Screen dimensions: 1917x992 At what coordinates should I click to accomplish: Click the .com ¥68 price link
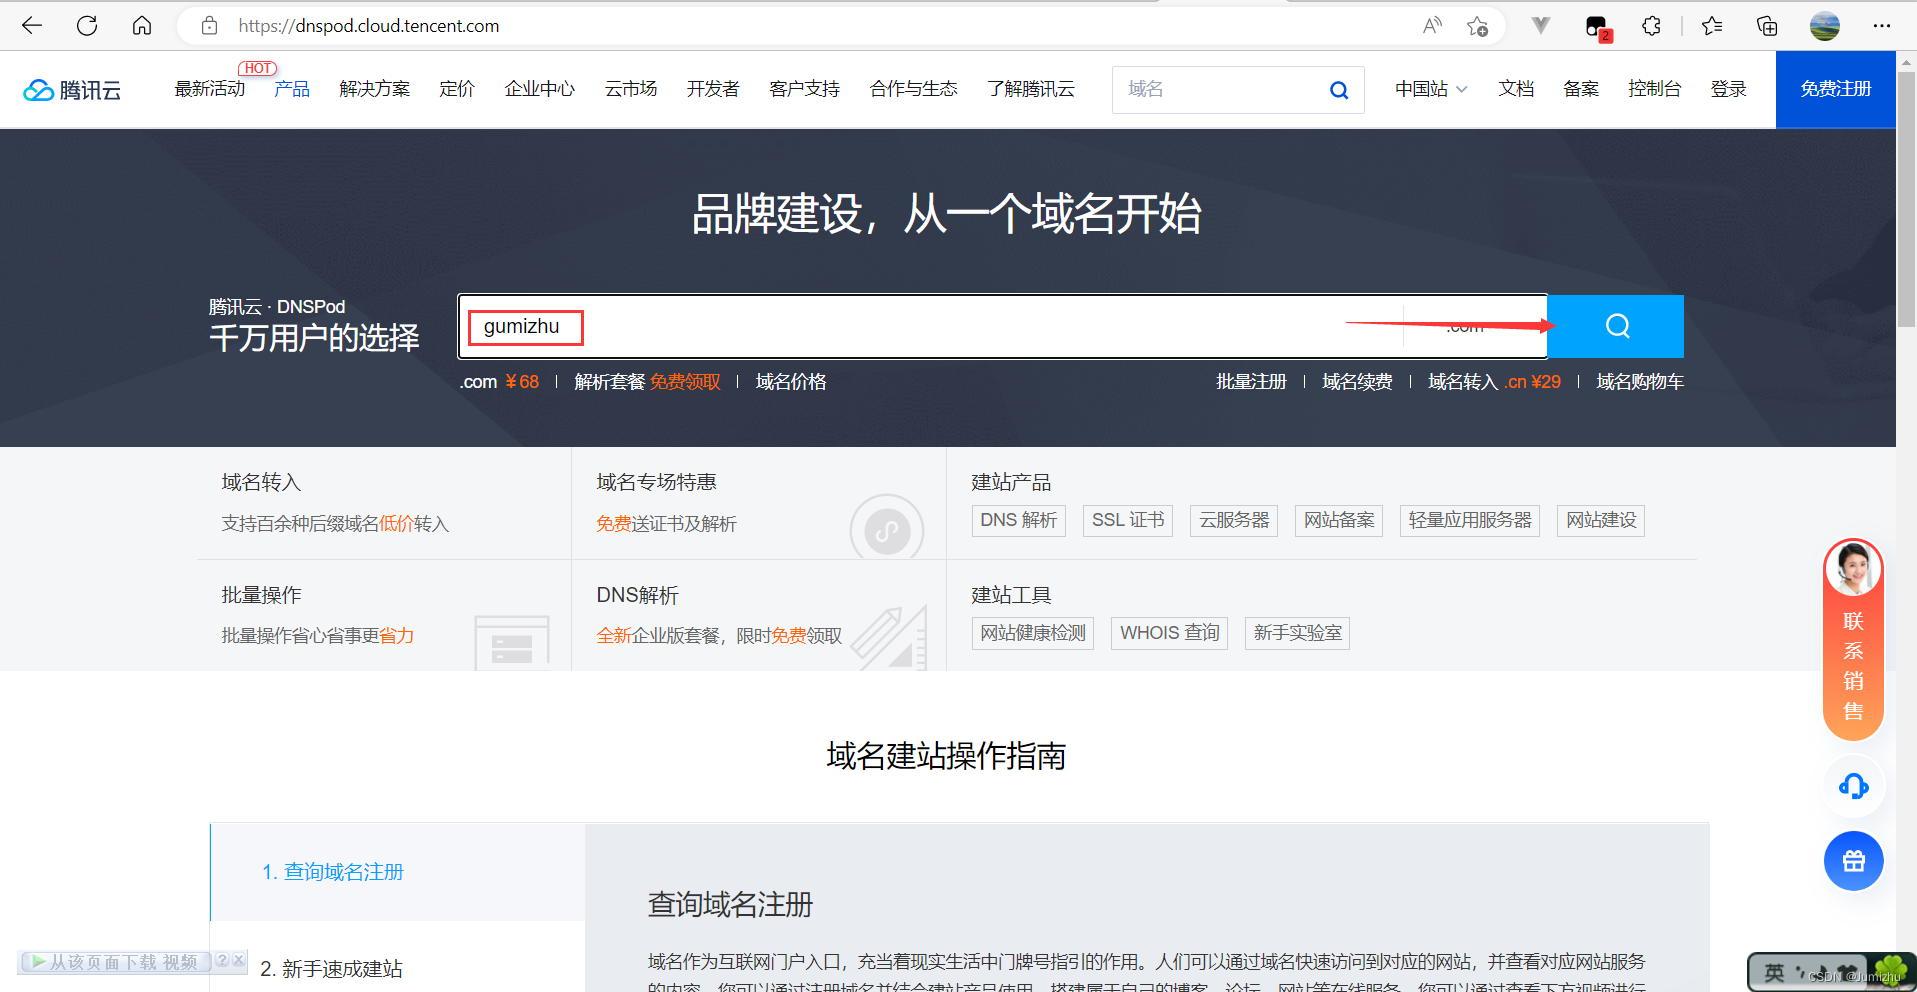click(500, 382)
